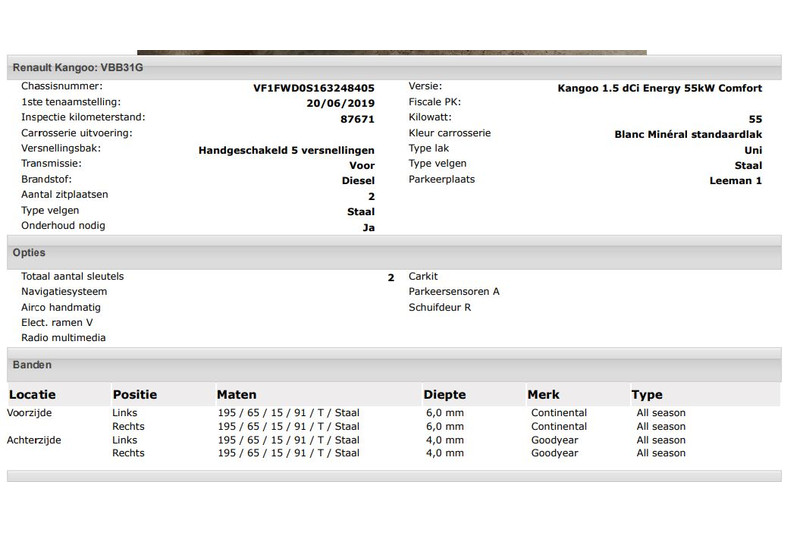Select the Kangoo 1.5 dCi Energy version text
Viewport: 800px width, 533px height.
point(659,87)
